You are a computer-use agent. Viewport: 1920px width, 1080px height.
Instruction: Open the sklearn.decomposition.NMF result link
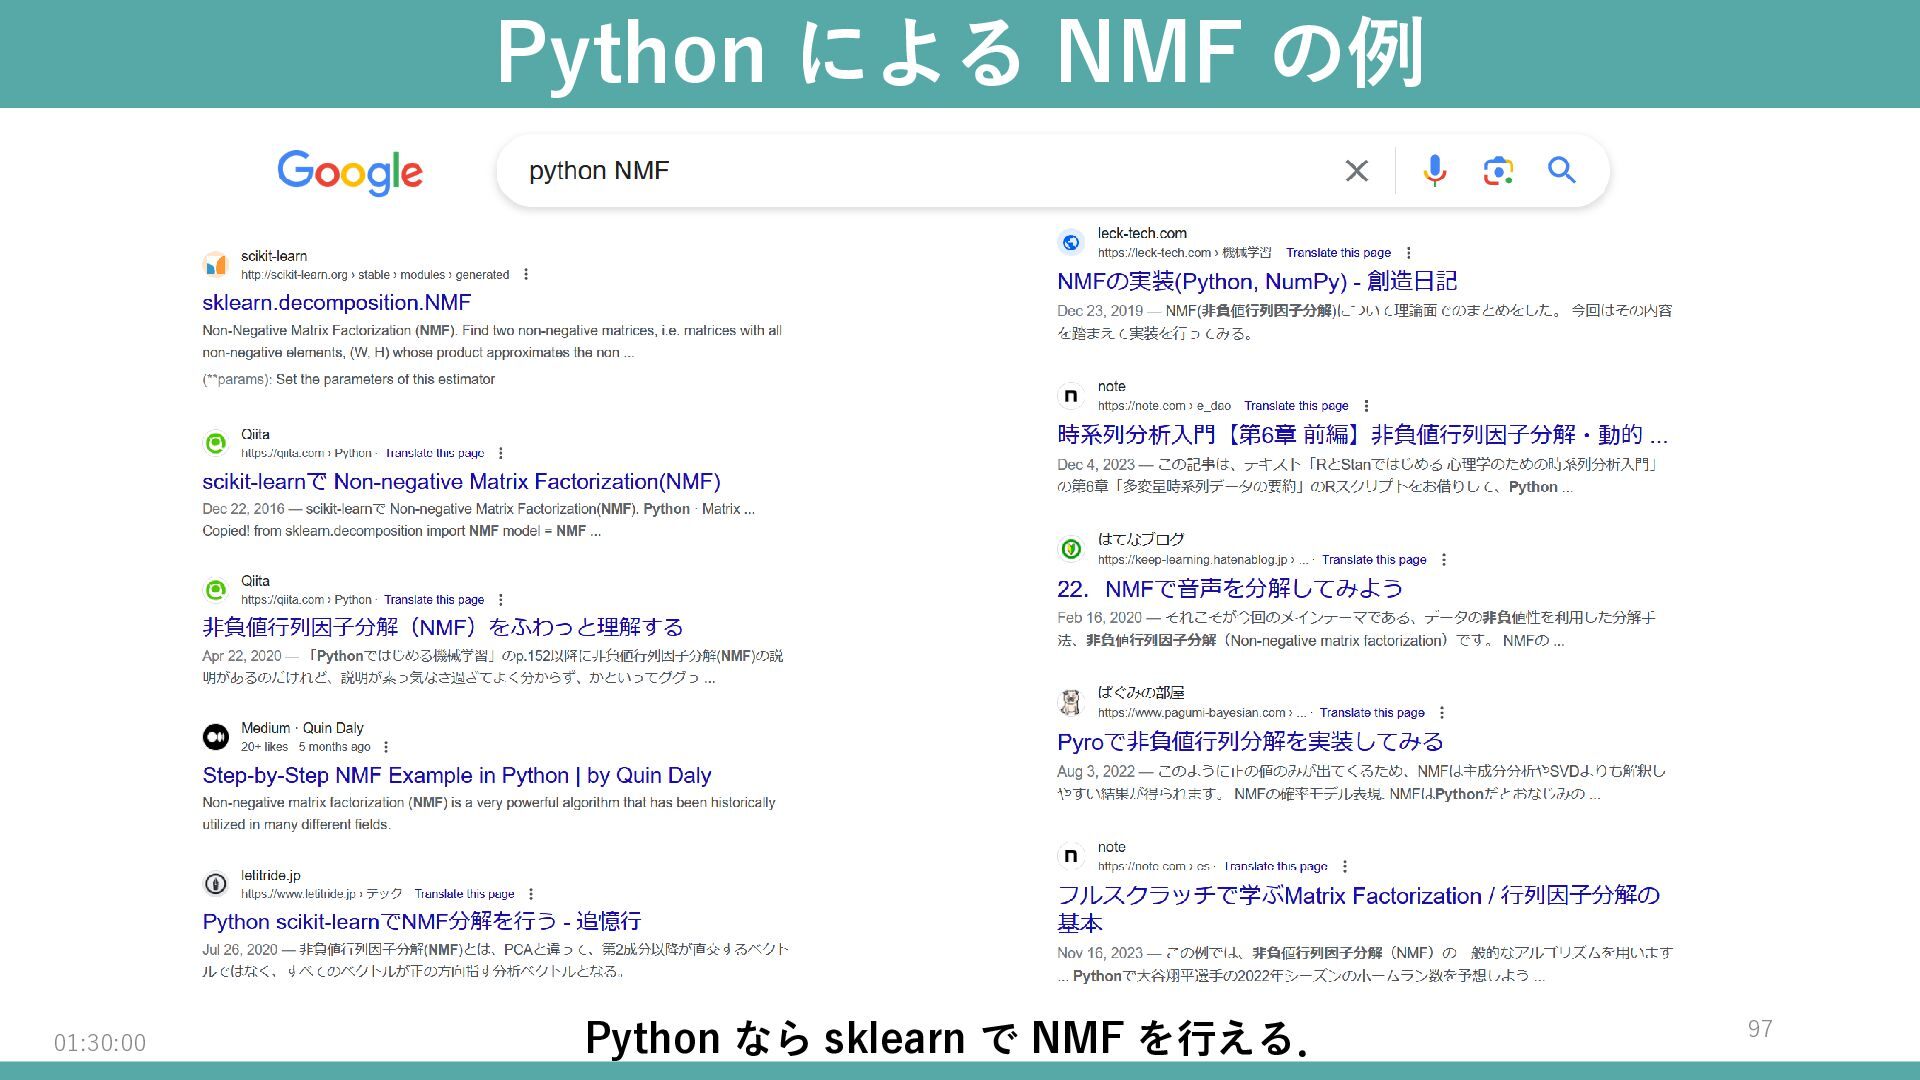click(x=336, y=303)
